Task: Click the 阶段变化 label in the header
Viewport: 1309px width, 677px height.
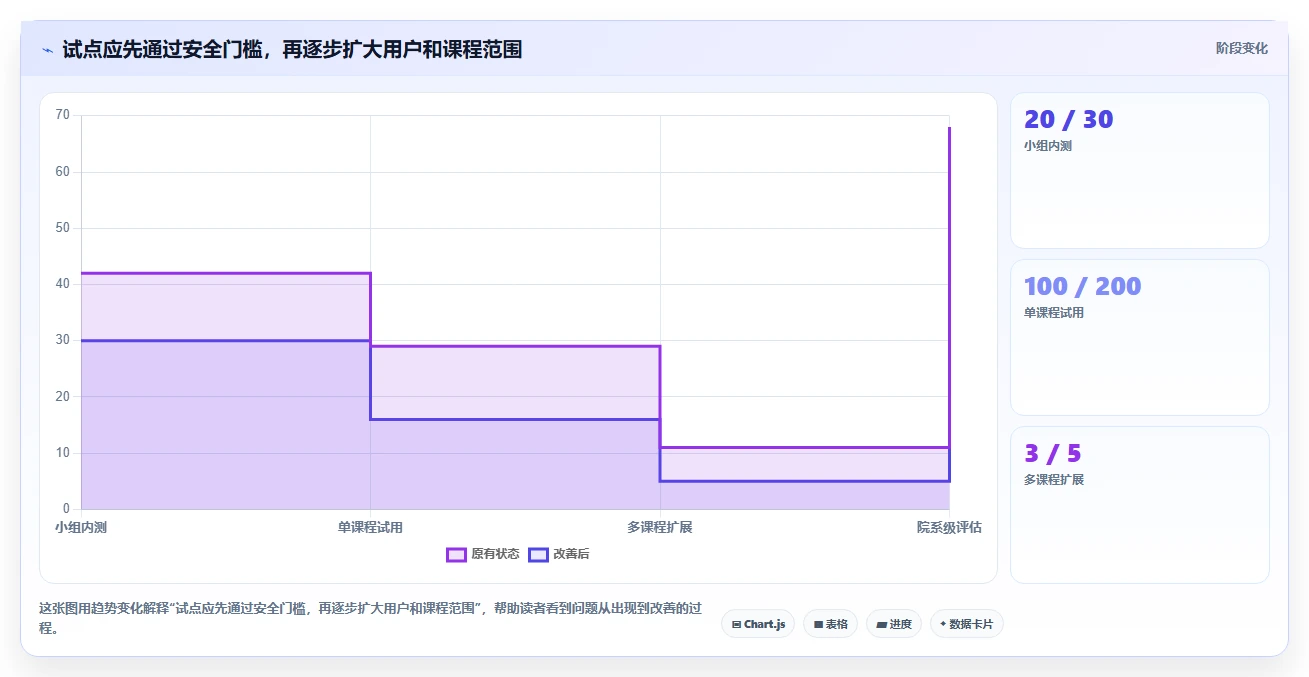Action: [x=1242, y=48]
